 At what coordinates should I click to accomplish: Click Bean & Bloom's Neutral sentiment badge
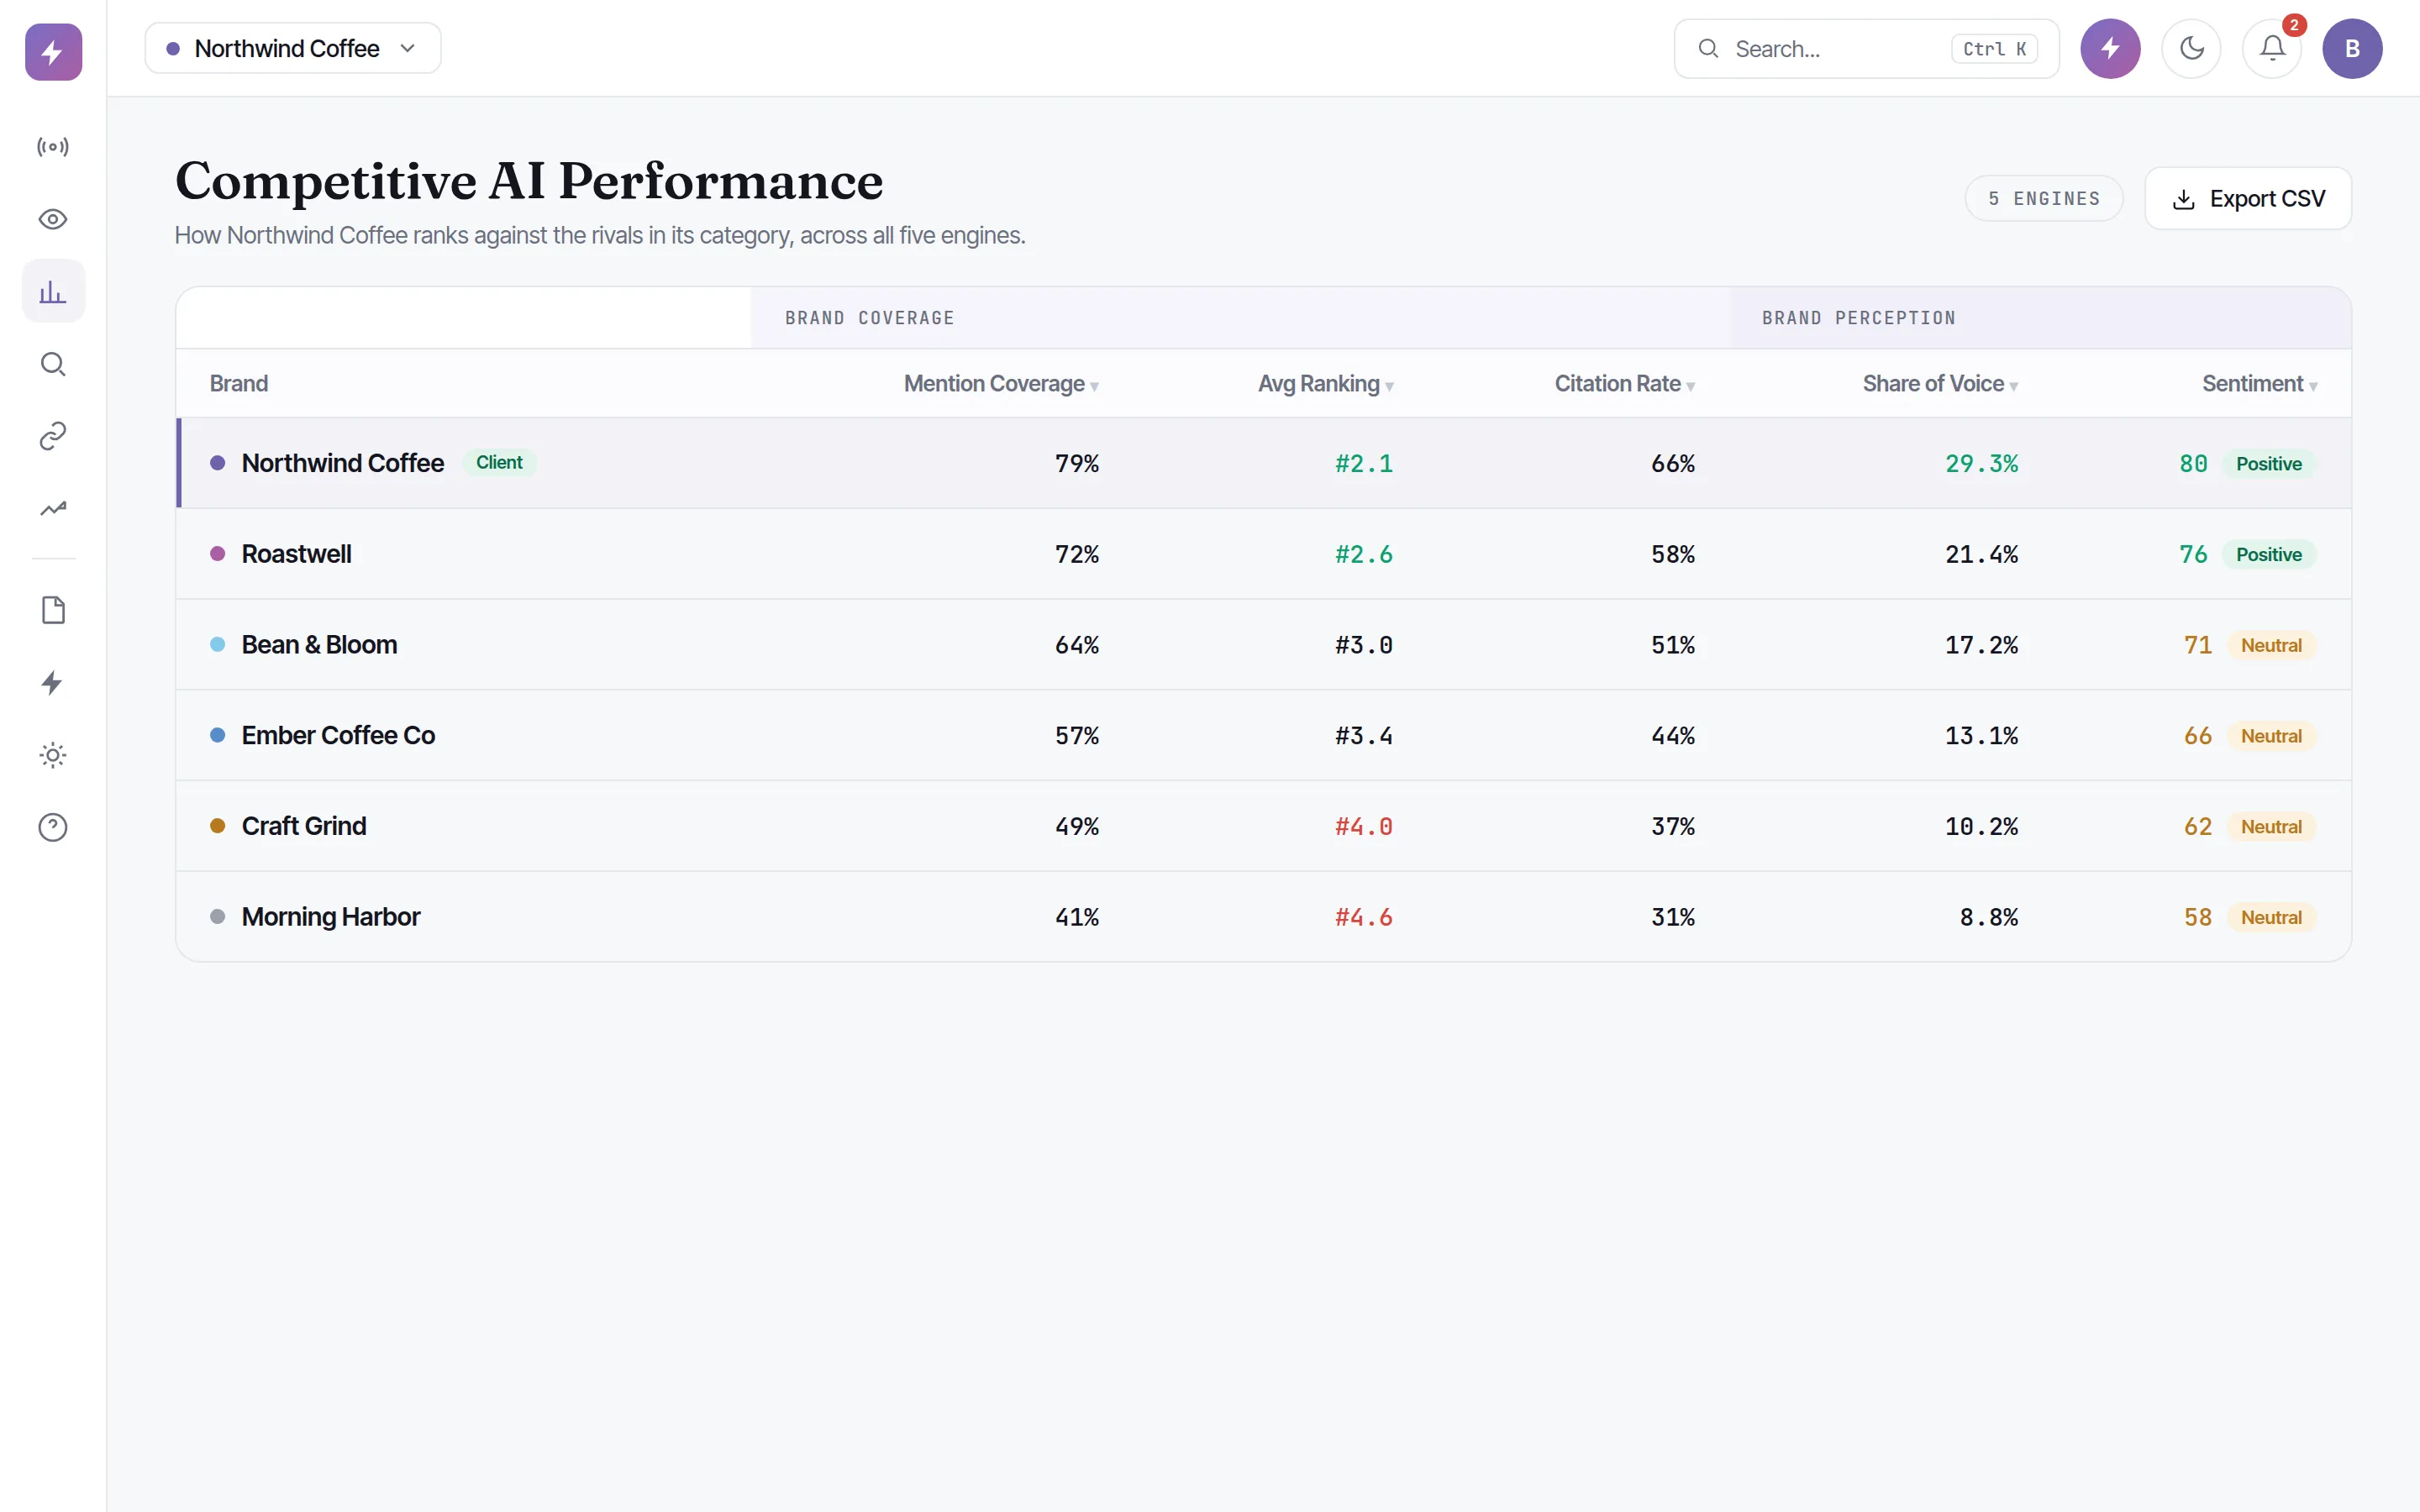2271,645
